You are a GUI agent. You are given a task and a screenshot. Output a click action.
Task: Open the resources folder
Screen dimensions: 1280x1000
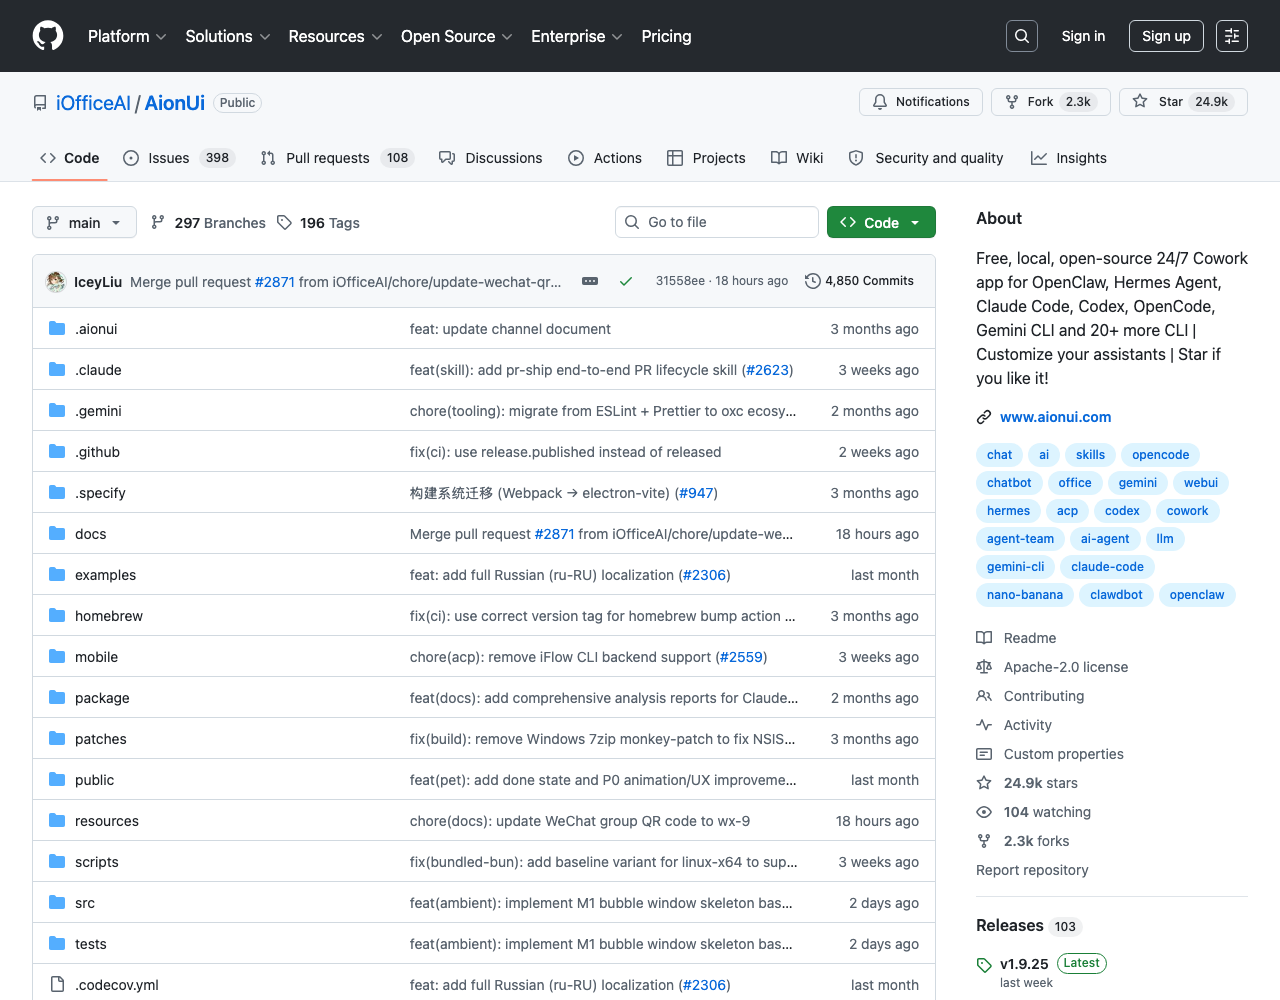pos(107,821)
